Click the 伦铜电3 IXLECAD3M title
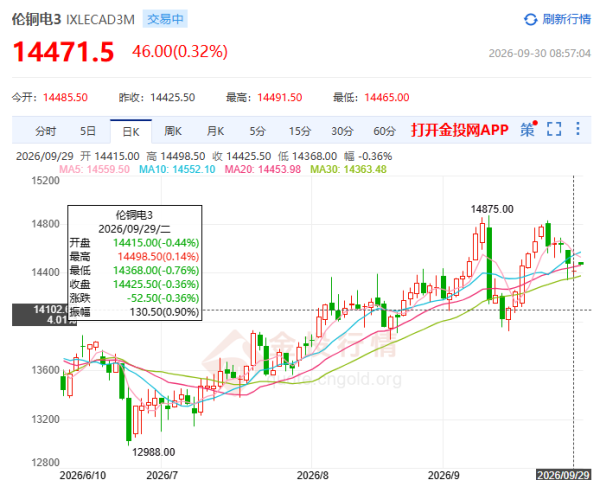The width and height of the screenshot is (600, 480). tap(73, 20)
